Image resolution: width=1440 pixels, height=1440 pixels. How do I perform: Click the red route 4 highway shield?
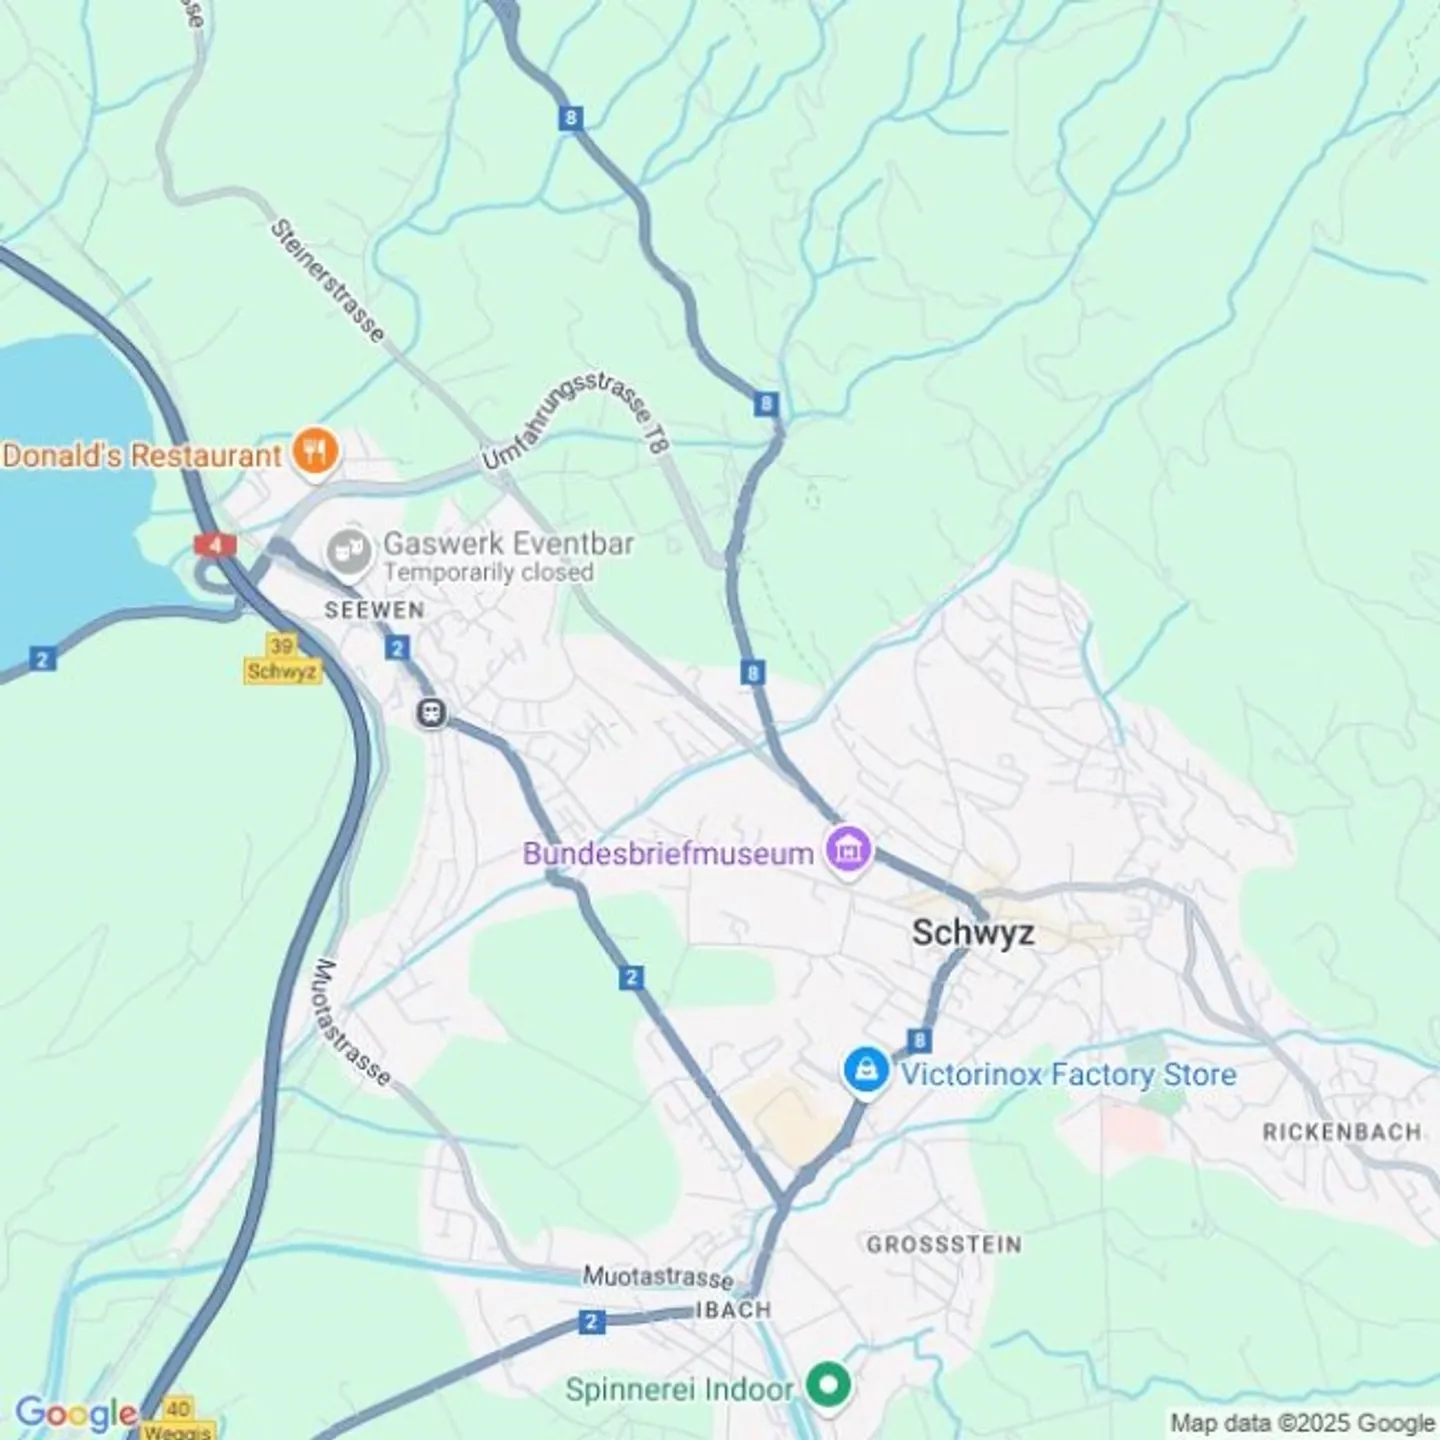point(215,545)
